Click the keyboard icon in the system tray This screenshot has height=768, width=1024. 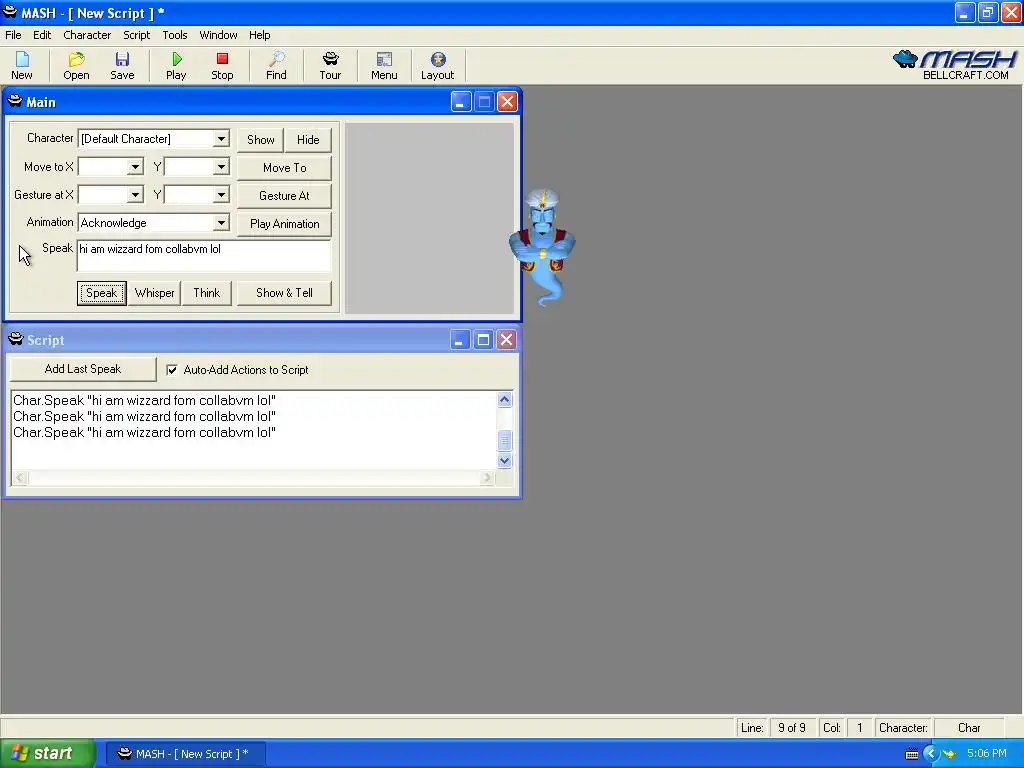[912, 754]
